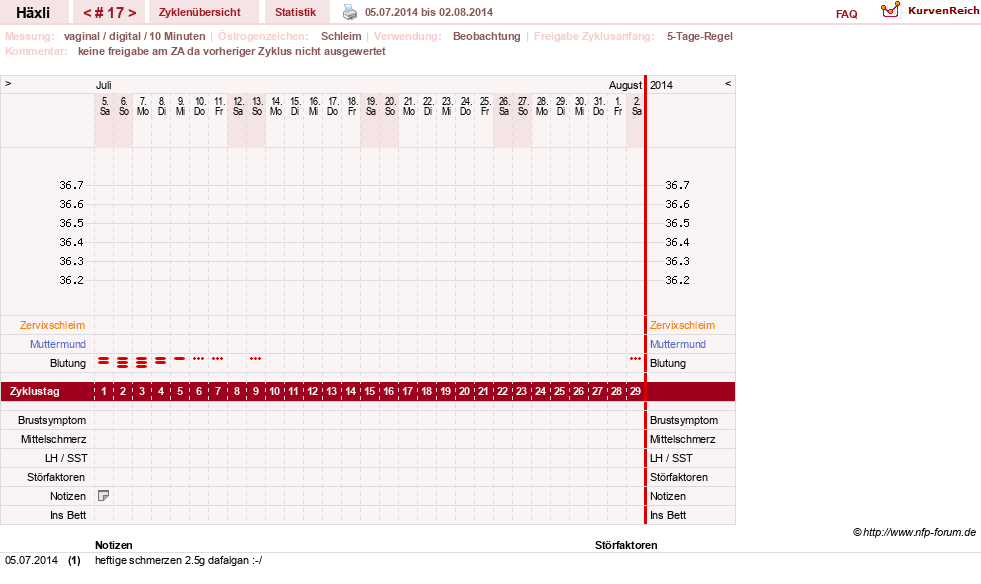Click the left Störfaktoren row label
This screenshot has height=584, width=981.
(56, 477)
